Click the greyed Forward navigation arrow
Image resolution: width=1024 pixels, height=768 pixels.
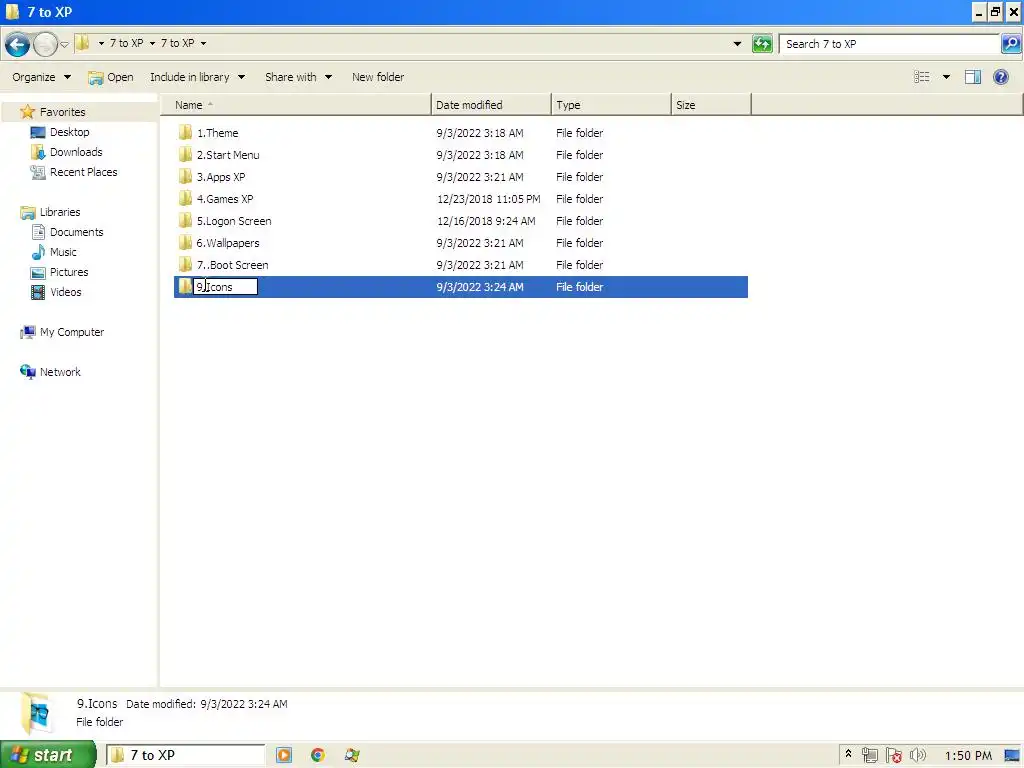pos(46,44)
